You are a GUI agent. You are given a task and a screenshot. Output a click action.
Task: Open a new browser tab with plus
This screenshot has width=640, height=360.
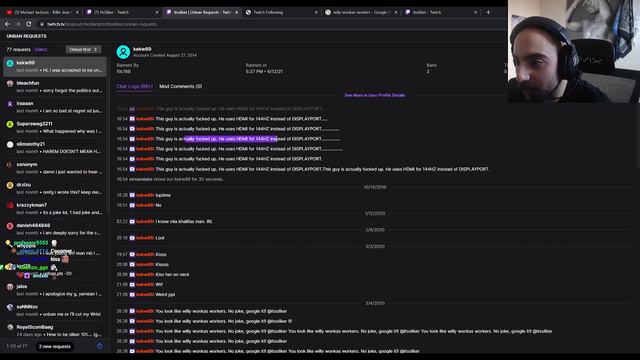pos(487,12)
